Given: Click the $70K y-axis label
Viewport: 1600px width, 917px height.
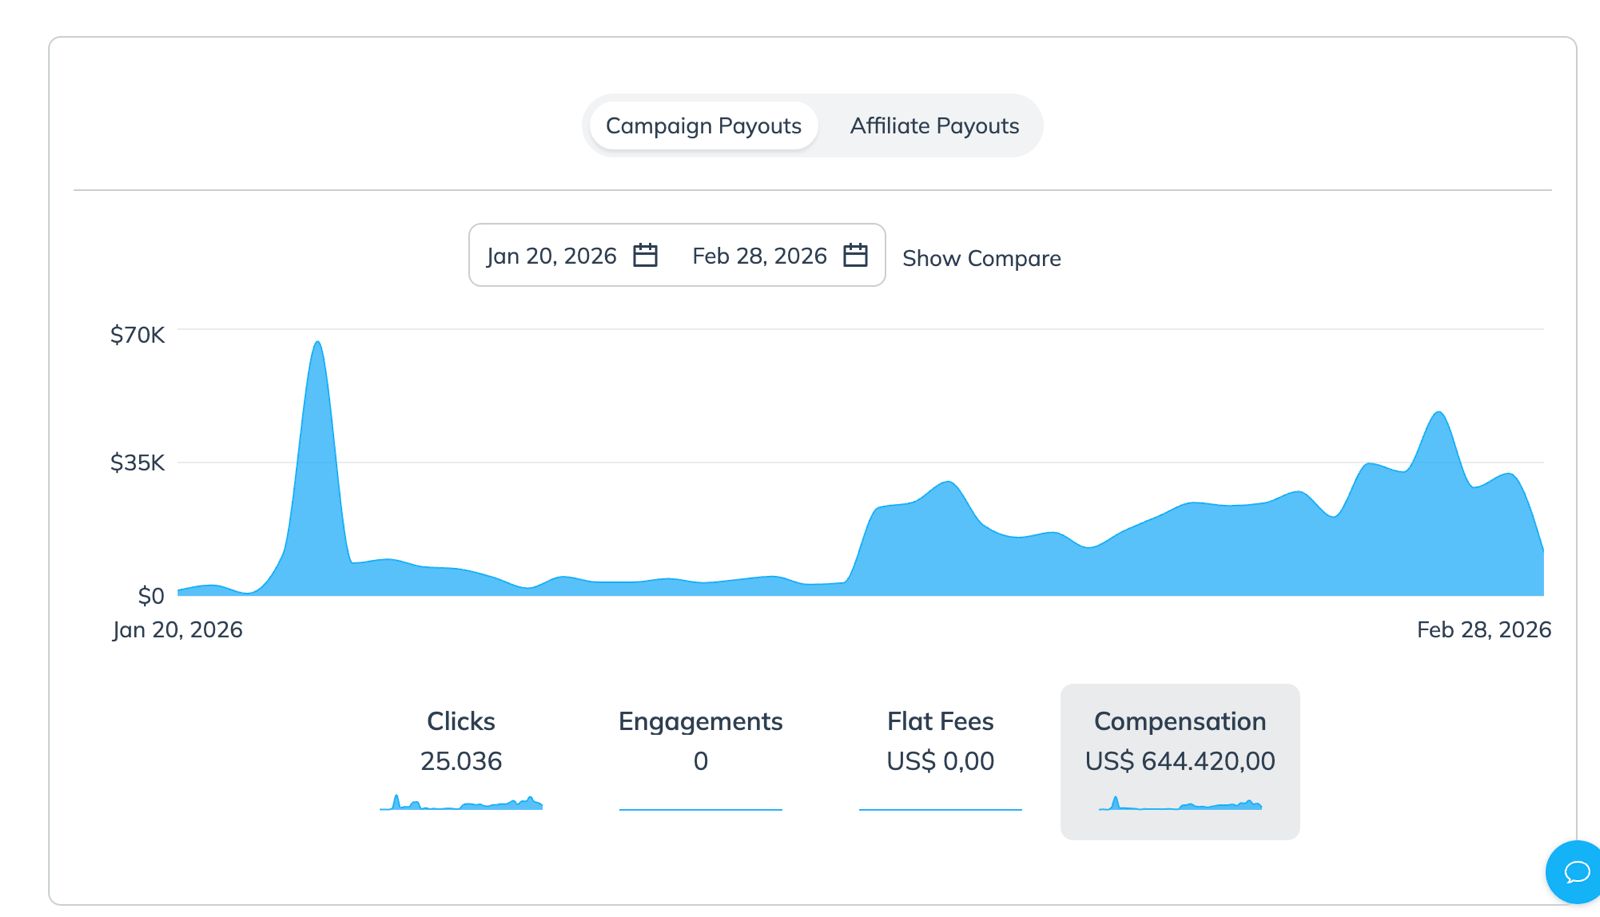Looking at the screenshot, I should (137, 335).
